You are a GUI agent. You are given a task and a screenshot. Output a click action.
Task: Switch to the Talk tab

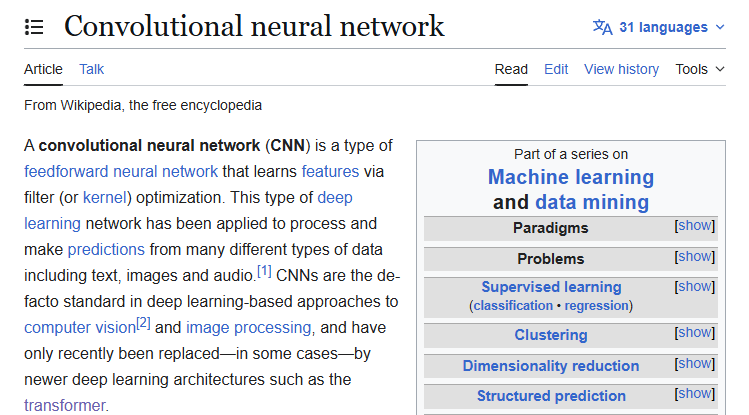coord(92,69)
